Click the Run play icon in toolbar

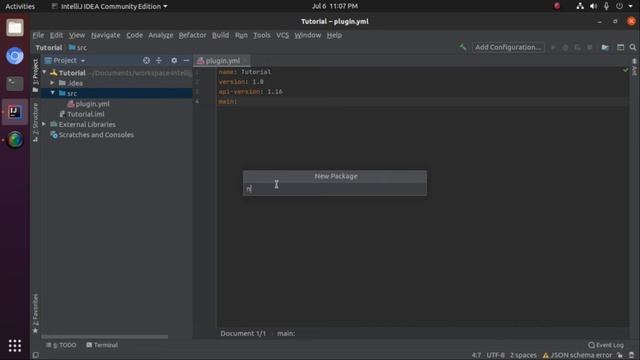click(x=553, y=47)
